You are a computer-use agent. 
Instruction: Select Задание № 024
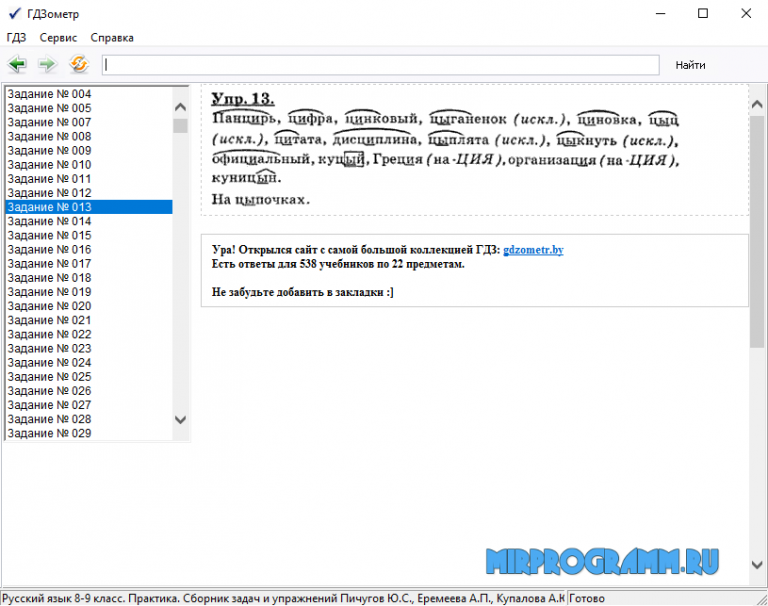point(89,363)
